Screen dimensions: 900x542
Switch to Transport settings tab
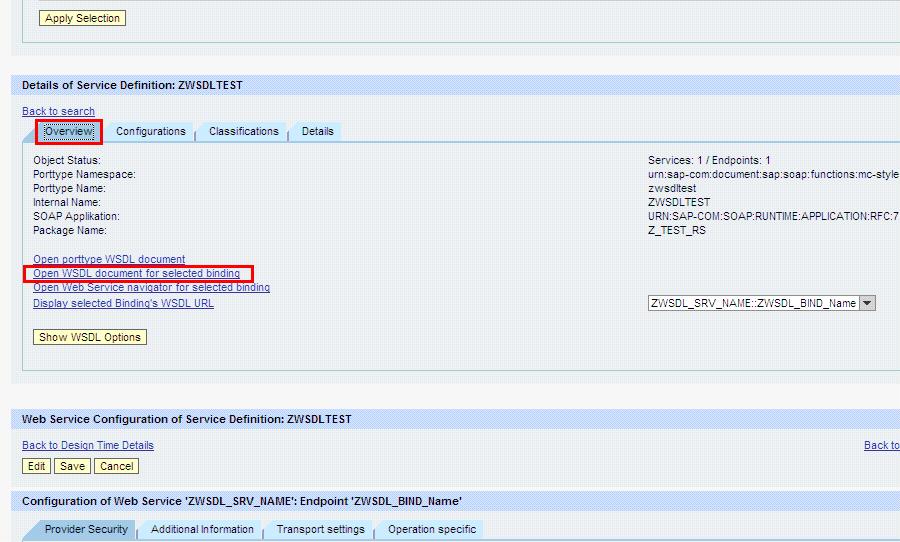pyautogui.click(x=320, y=529)
